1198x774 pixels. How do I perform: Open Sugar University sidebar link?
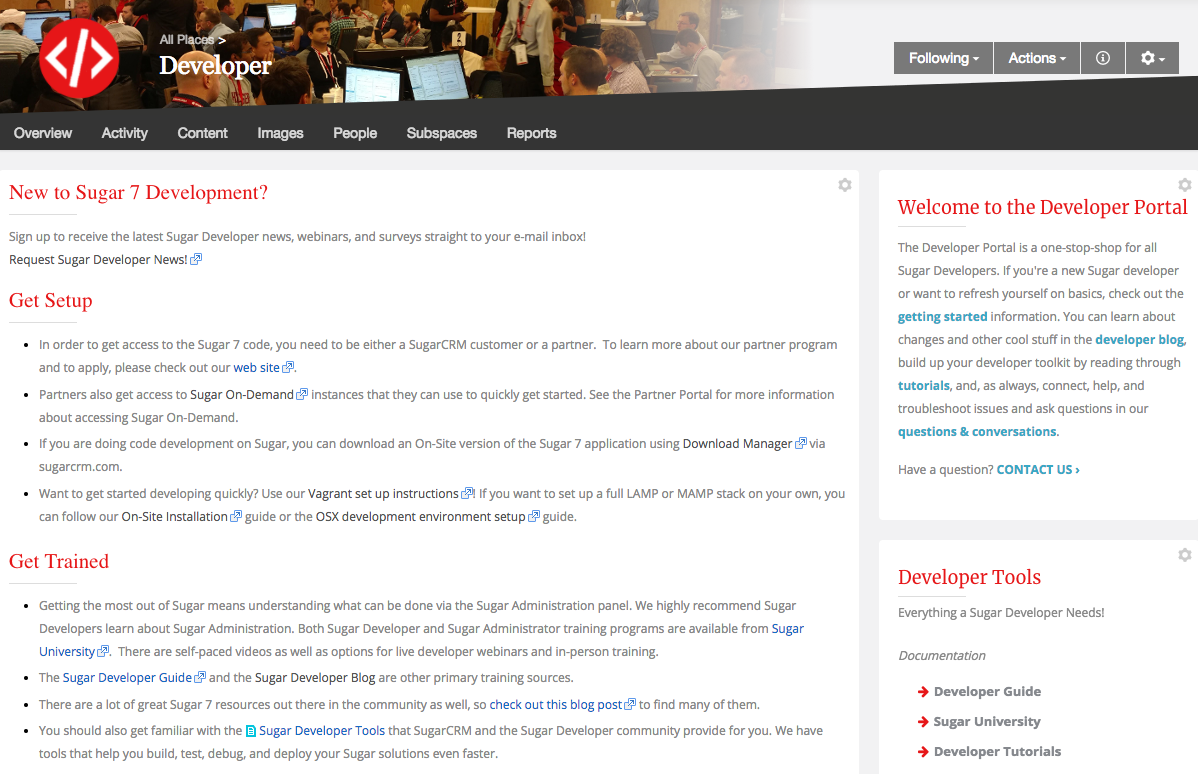[x=986, y=722]
